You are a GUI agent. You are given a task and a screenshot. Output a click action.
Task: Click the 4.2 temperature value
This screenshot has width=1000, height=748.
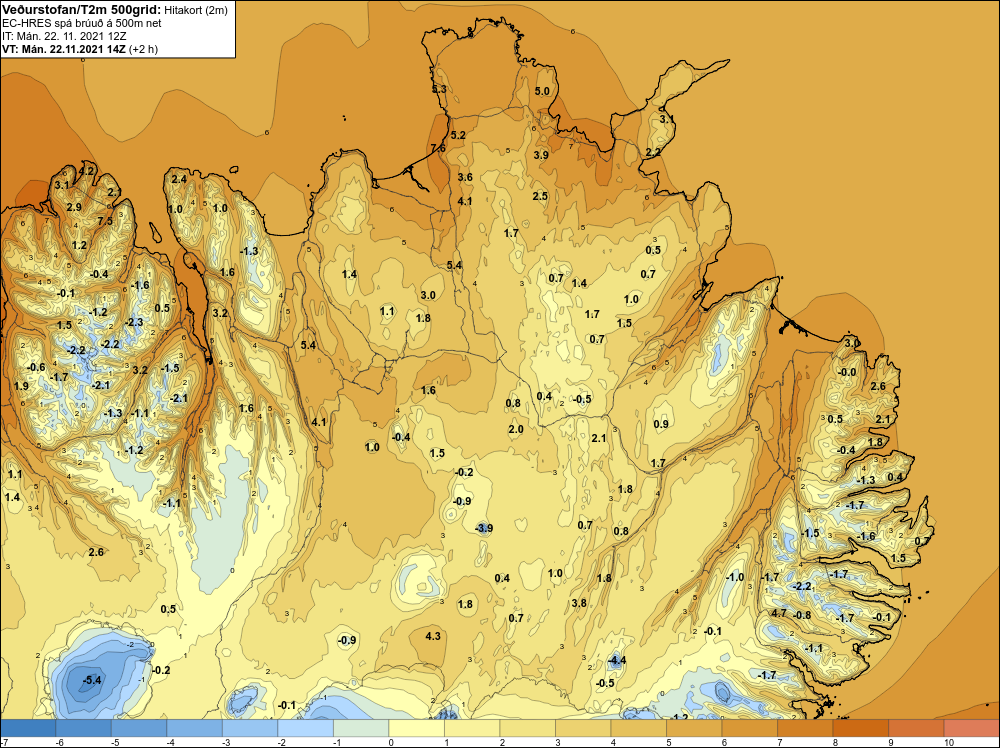87,171
